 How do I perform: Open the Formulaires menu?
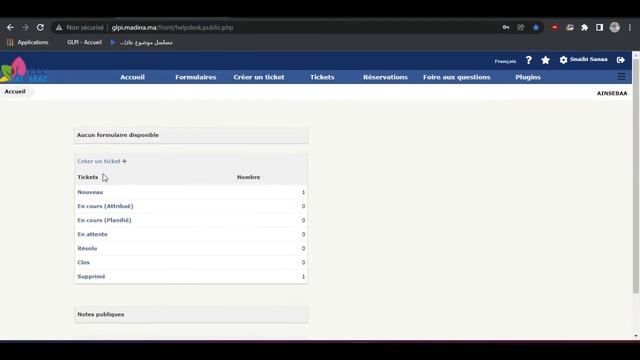pos(196,77)
